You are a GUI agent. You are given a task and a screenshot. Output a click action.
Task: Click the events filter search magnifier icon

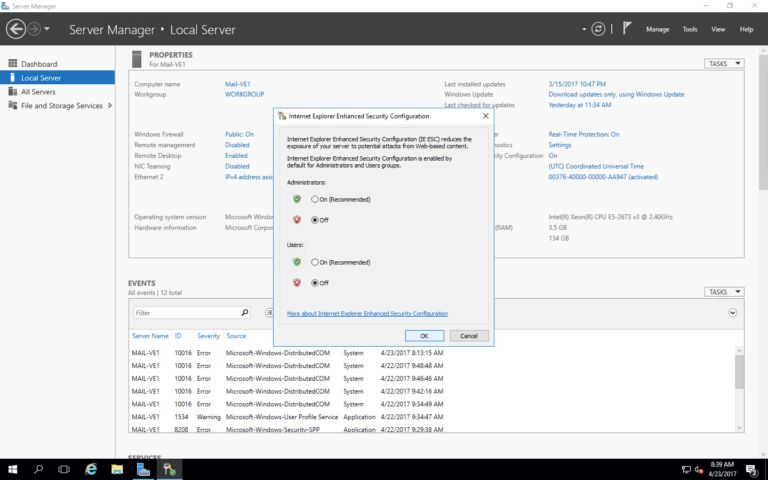(245, 312)
